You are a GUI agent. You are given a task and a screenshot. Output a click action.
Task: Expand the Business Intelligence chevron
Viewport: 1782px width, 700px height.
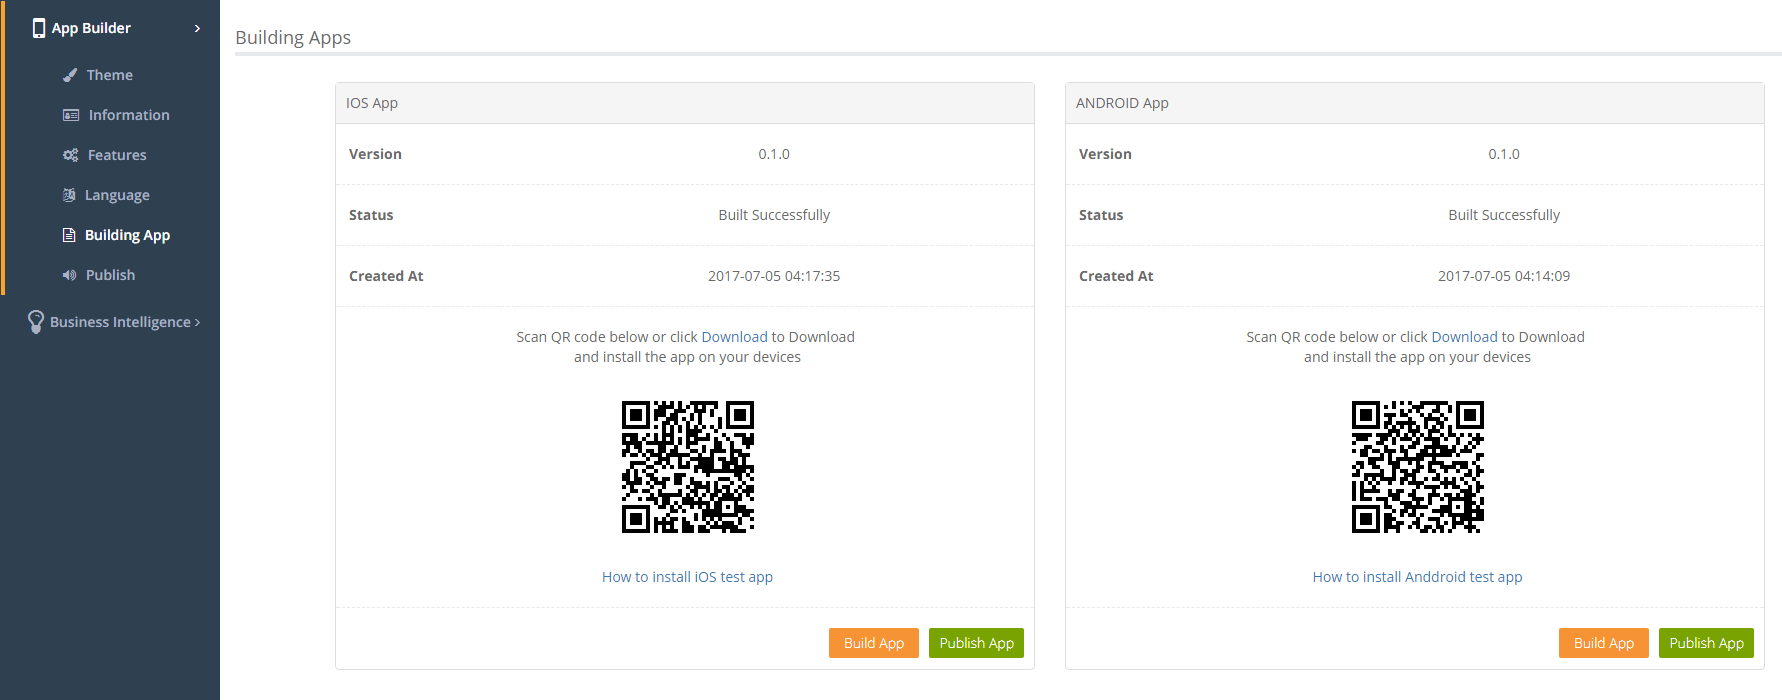pos(197,322)
